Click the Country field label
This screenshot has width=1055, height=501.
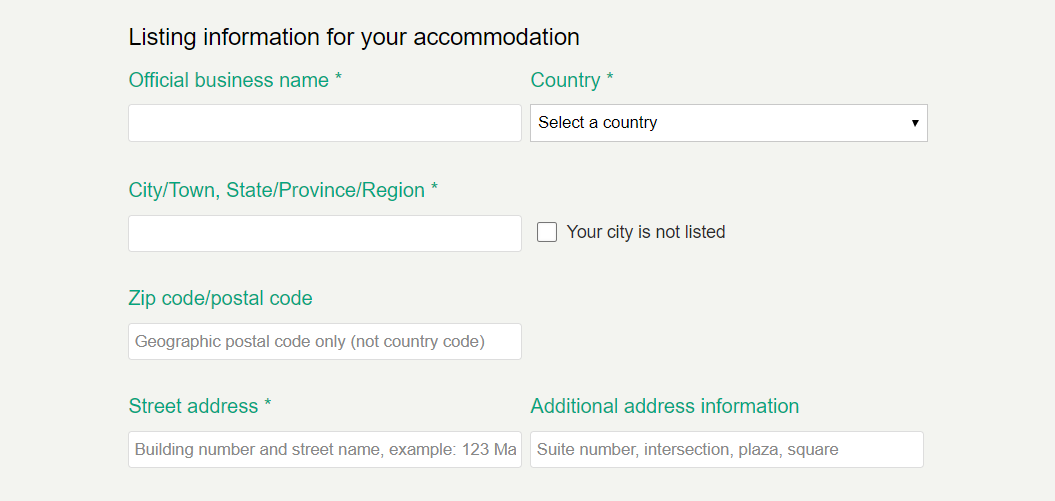[x=565, y=80]
